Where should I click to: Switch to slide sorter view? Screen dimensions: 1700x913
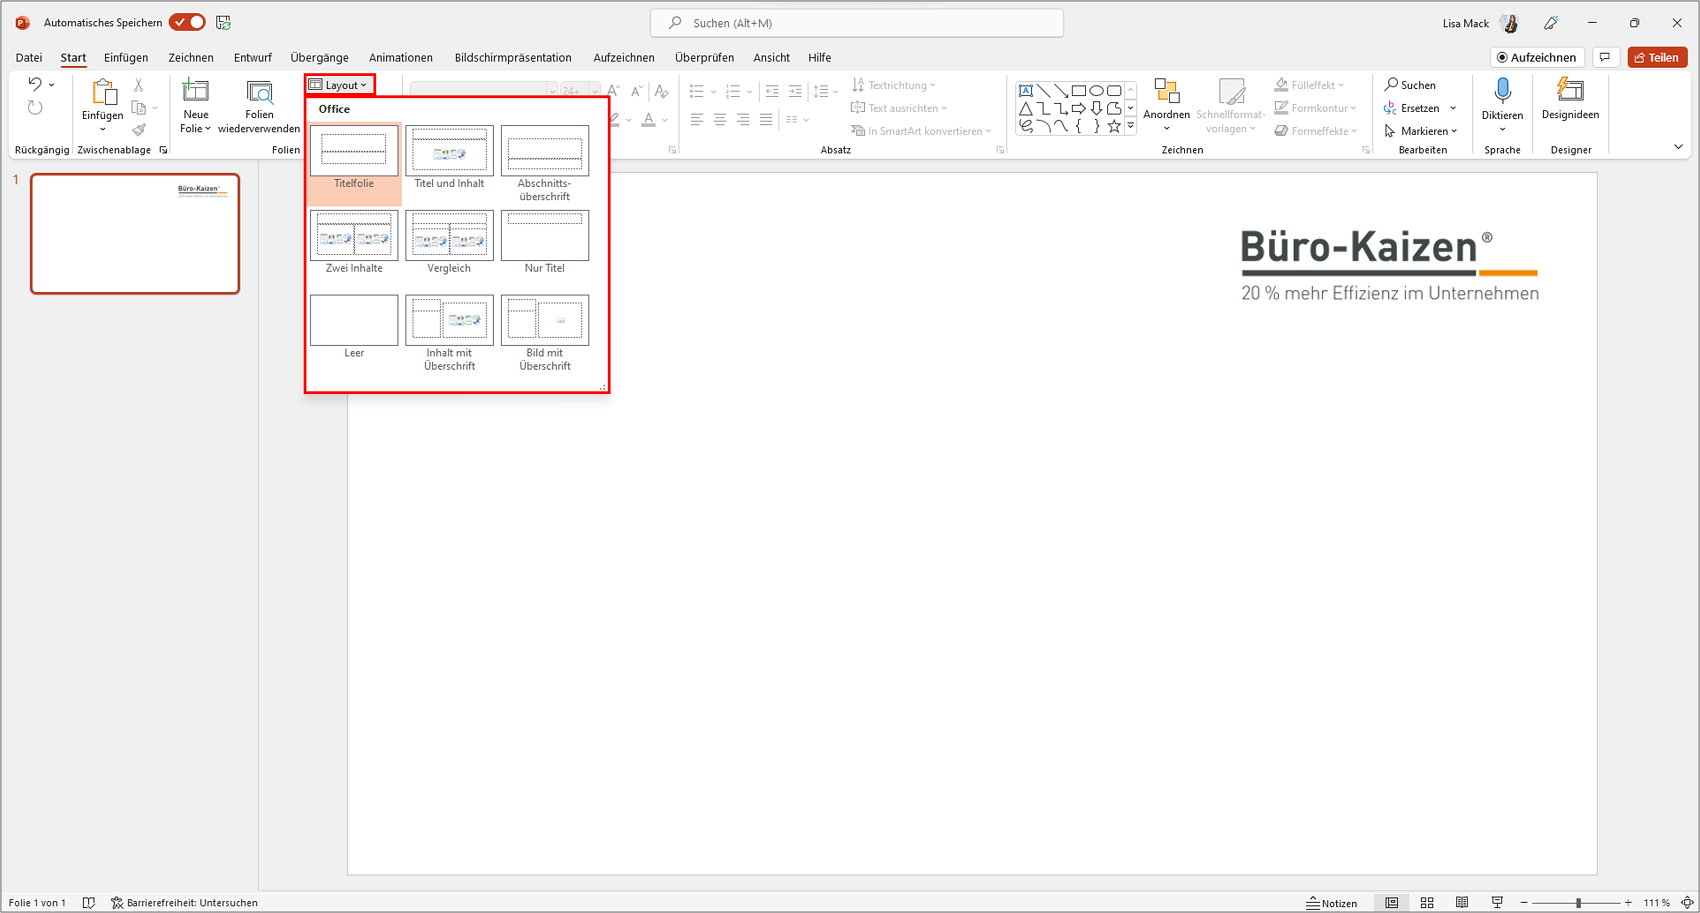(x=1427, y=902)
